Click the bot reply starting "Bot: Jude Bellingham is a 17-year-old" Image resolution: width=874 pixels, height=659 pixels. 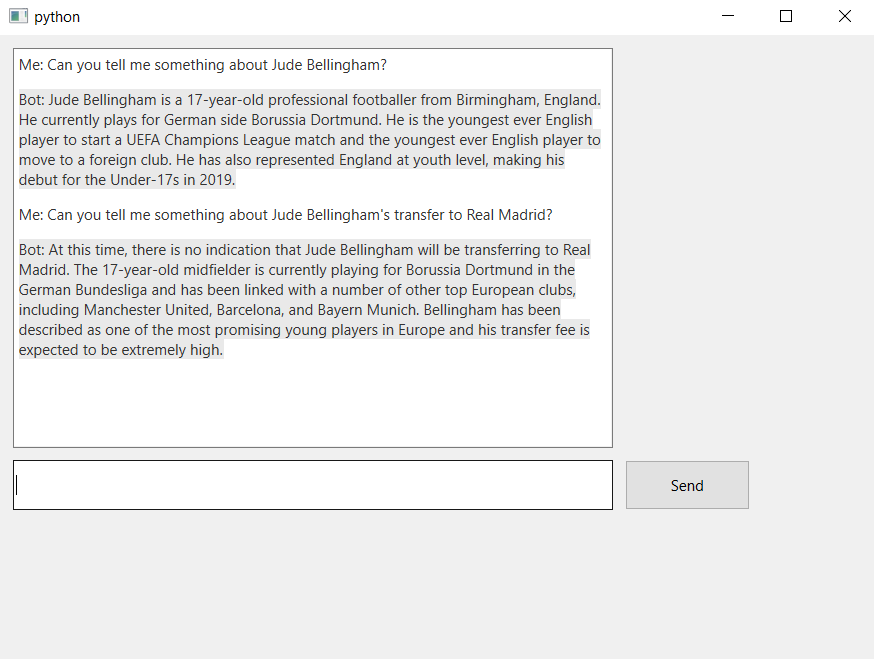(x=310, y=139)
